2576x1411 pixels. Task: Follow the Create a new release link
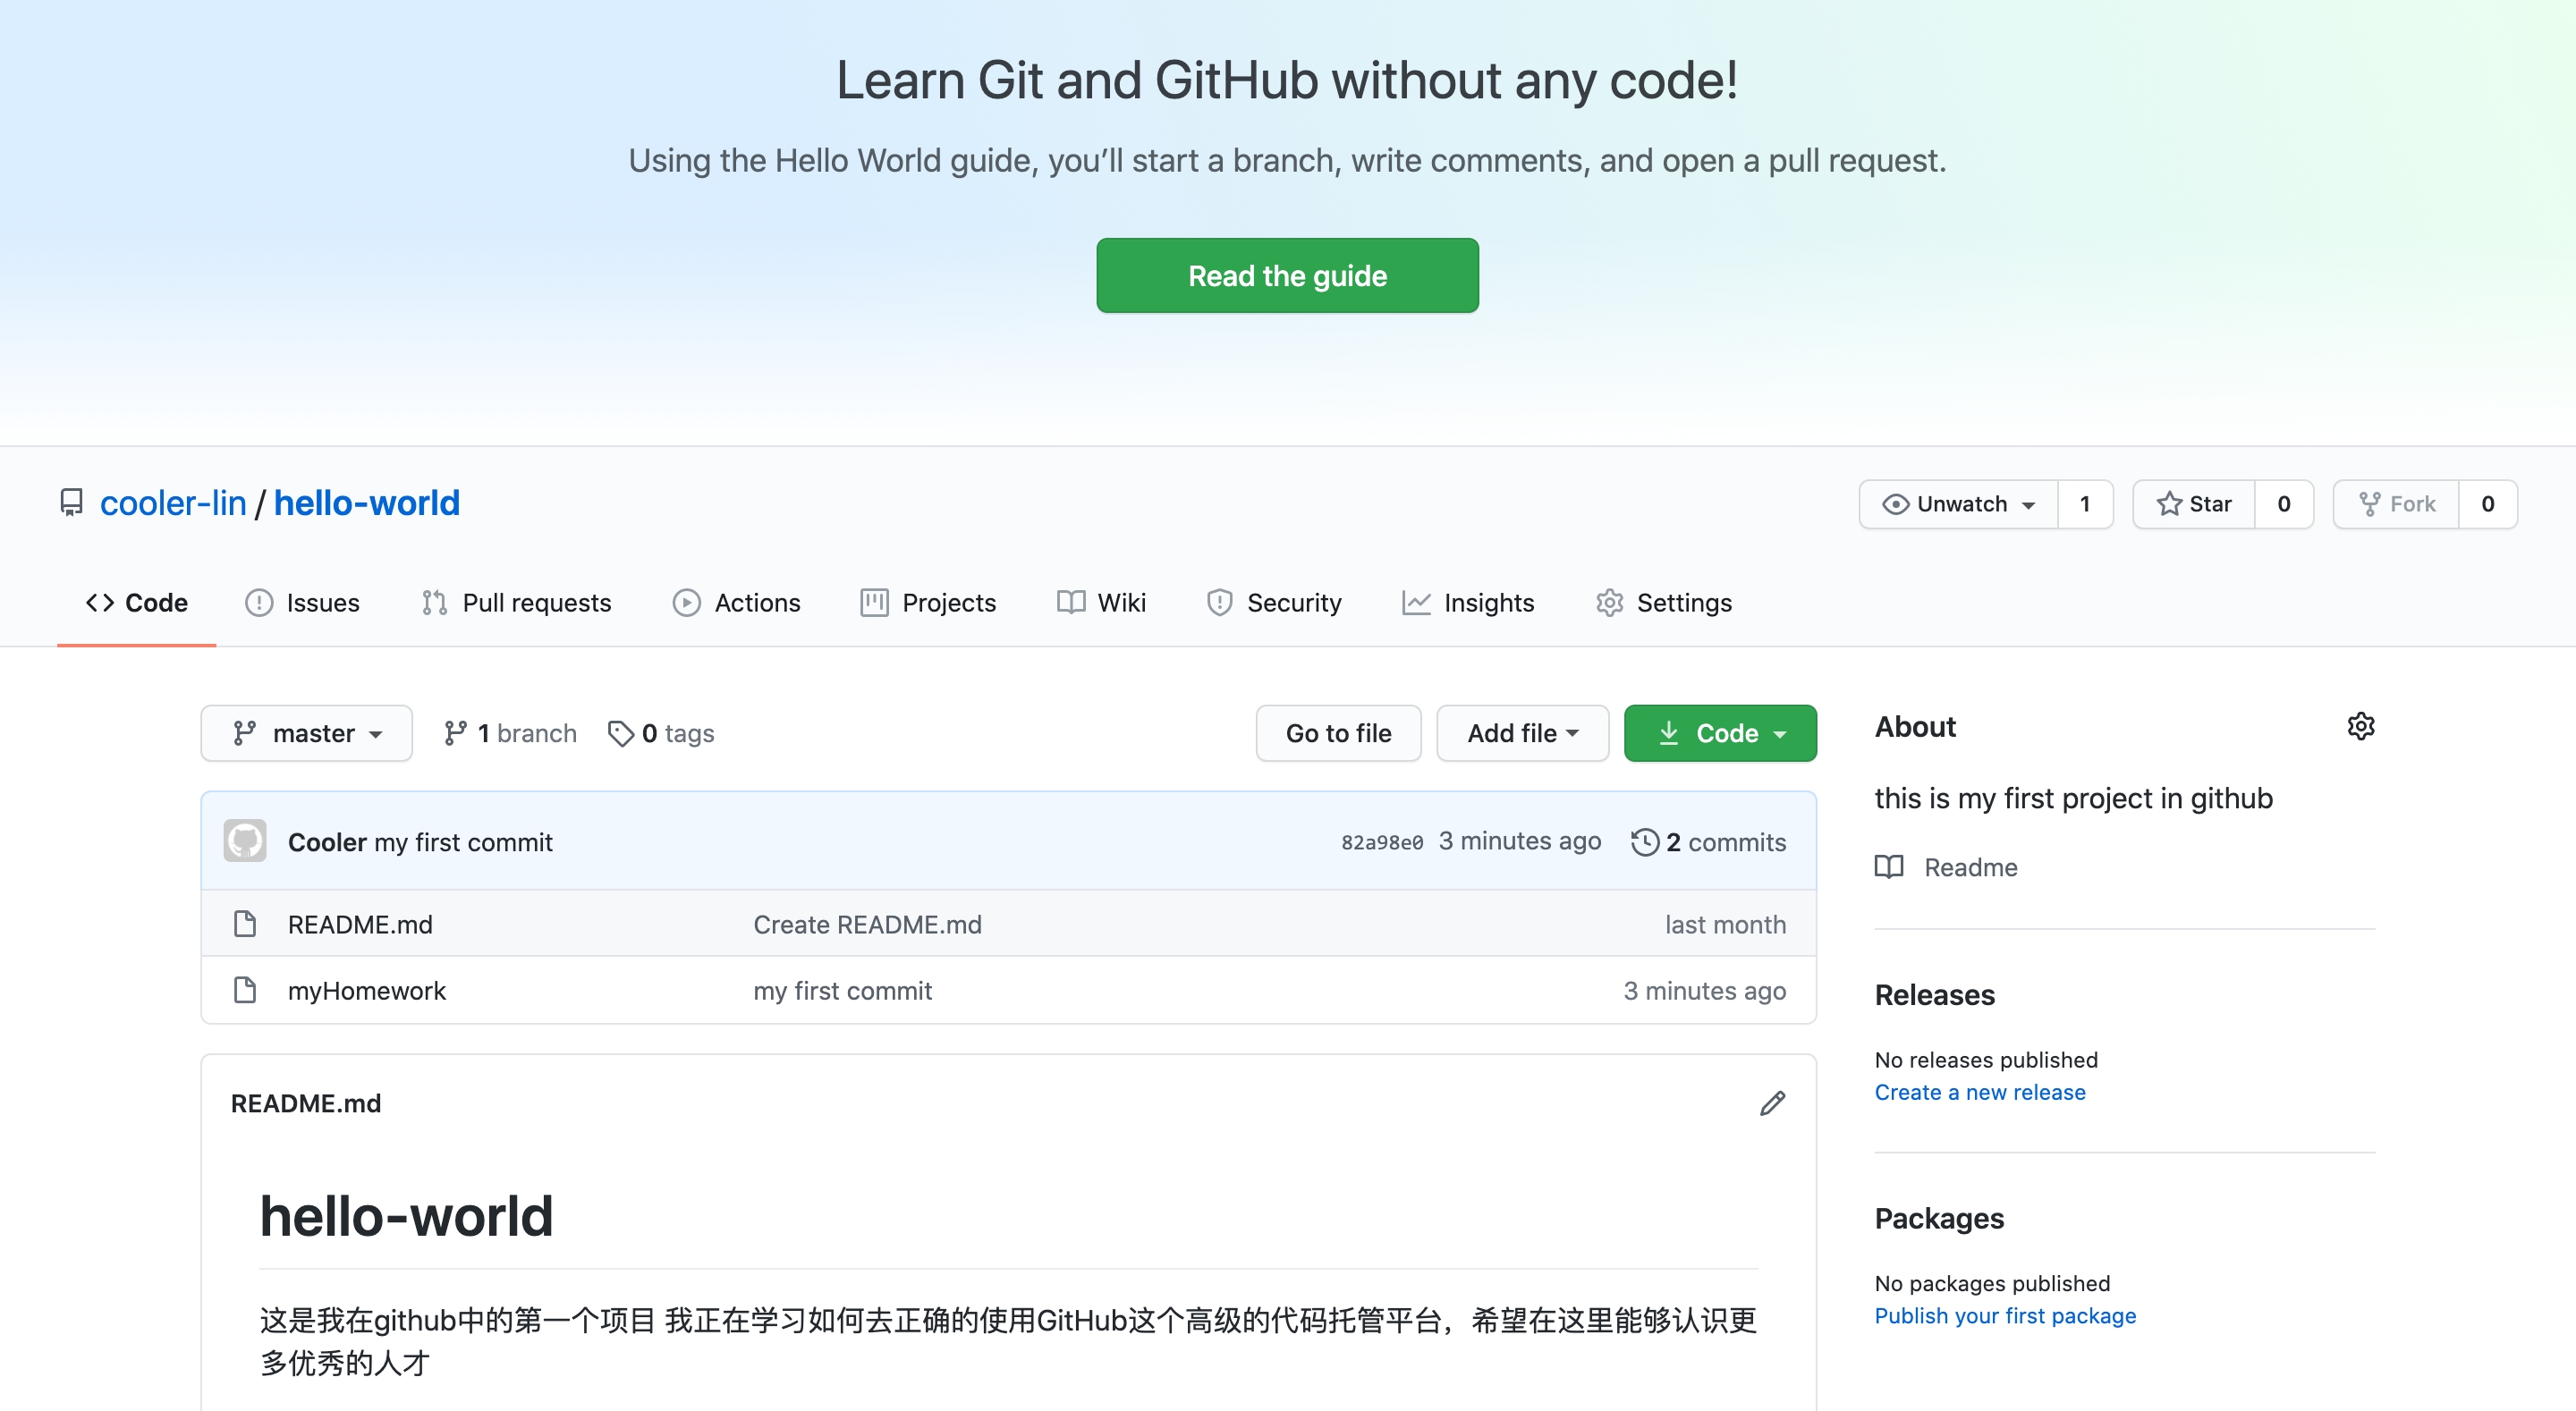point(1979,1092)
